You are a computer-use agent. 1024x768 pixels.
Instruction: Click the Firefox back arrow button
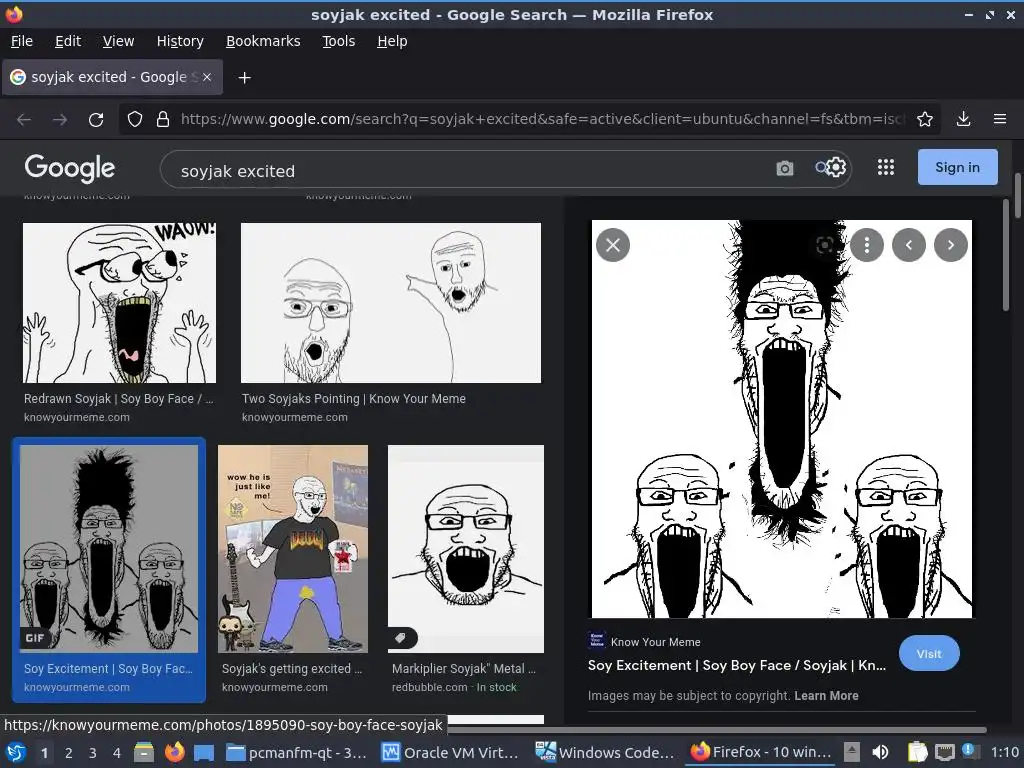tap(24, 120)
